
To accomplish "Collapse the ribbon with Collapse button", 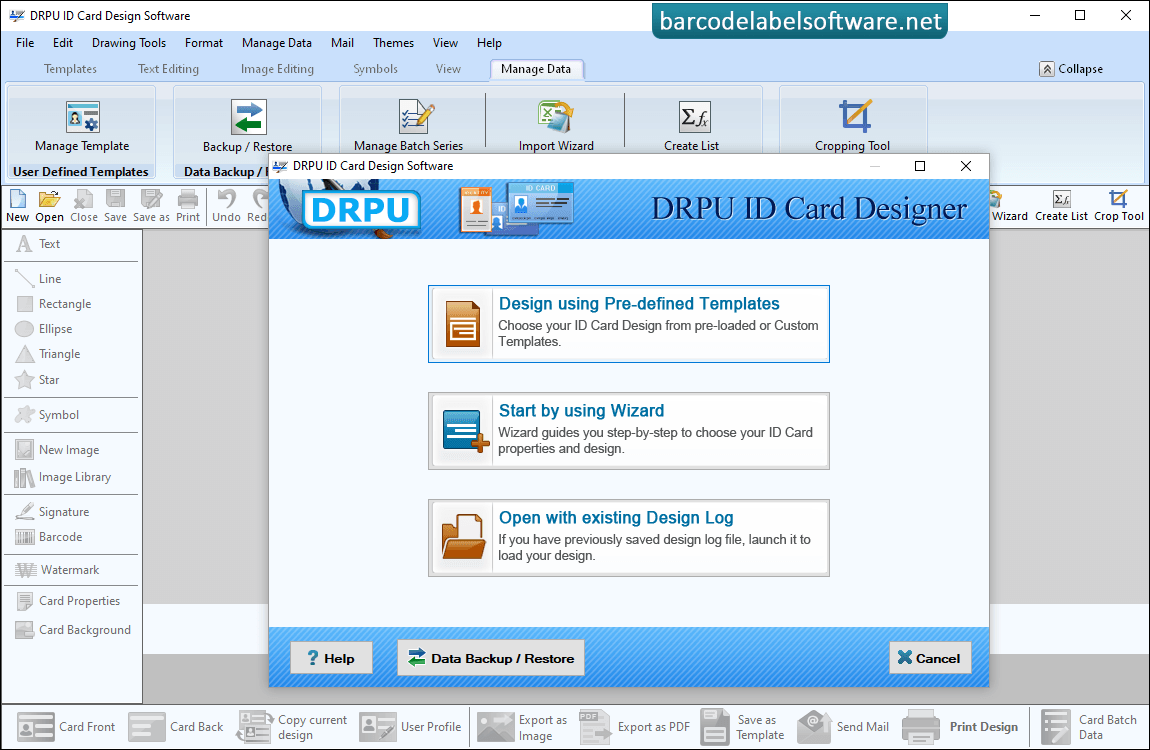I will tap(1071, 69).
